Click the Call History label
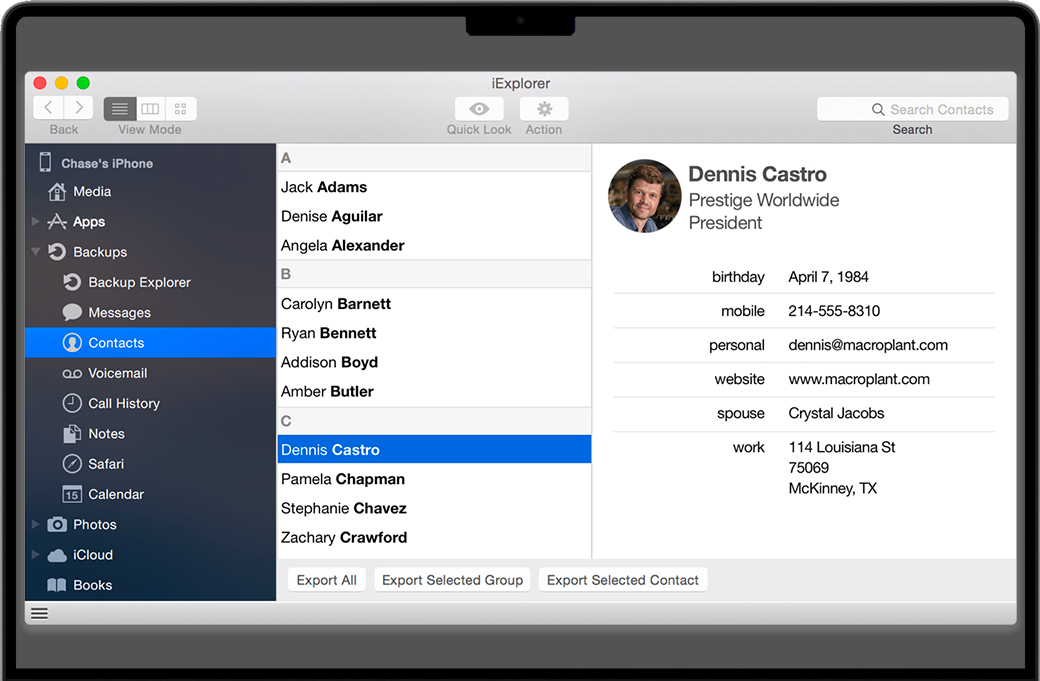The height and width of the screenshot is (681, 1040). pos(124,403)
